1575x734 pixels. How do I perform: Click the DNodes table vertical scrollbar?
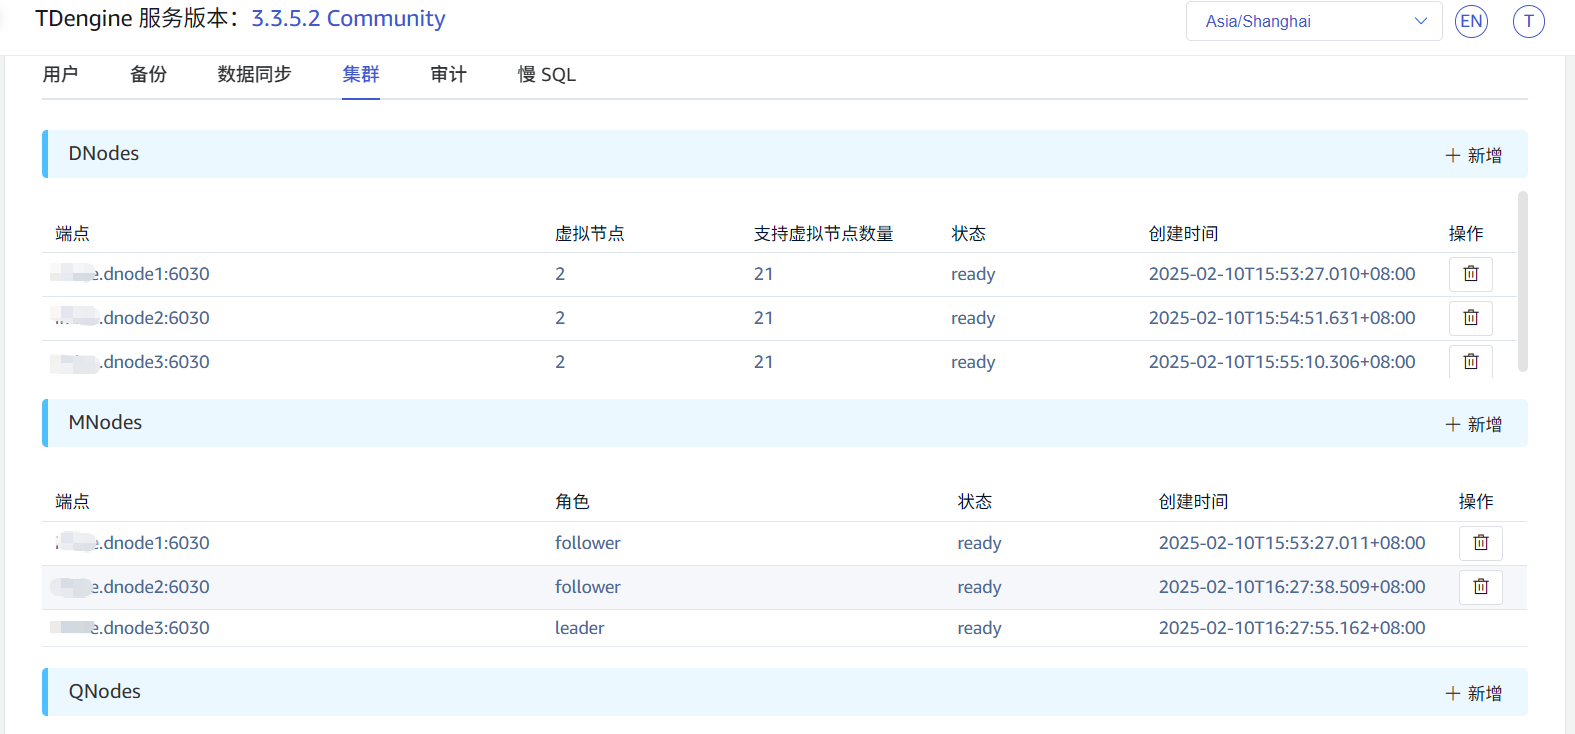1523,282
